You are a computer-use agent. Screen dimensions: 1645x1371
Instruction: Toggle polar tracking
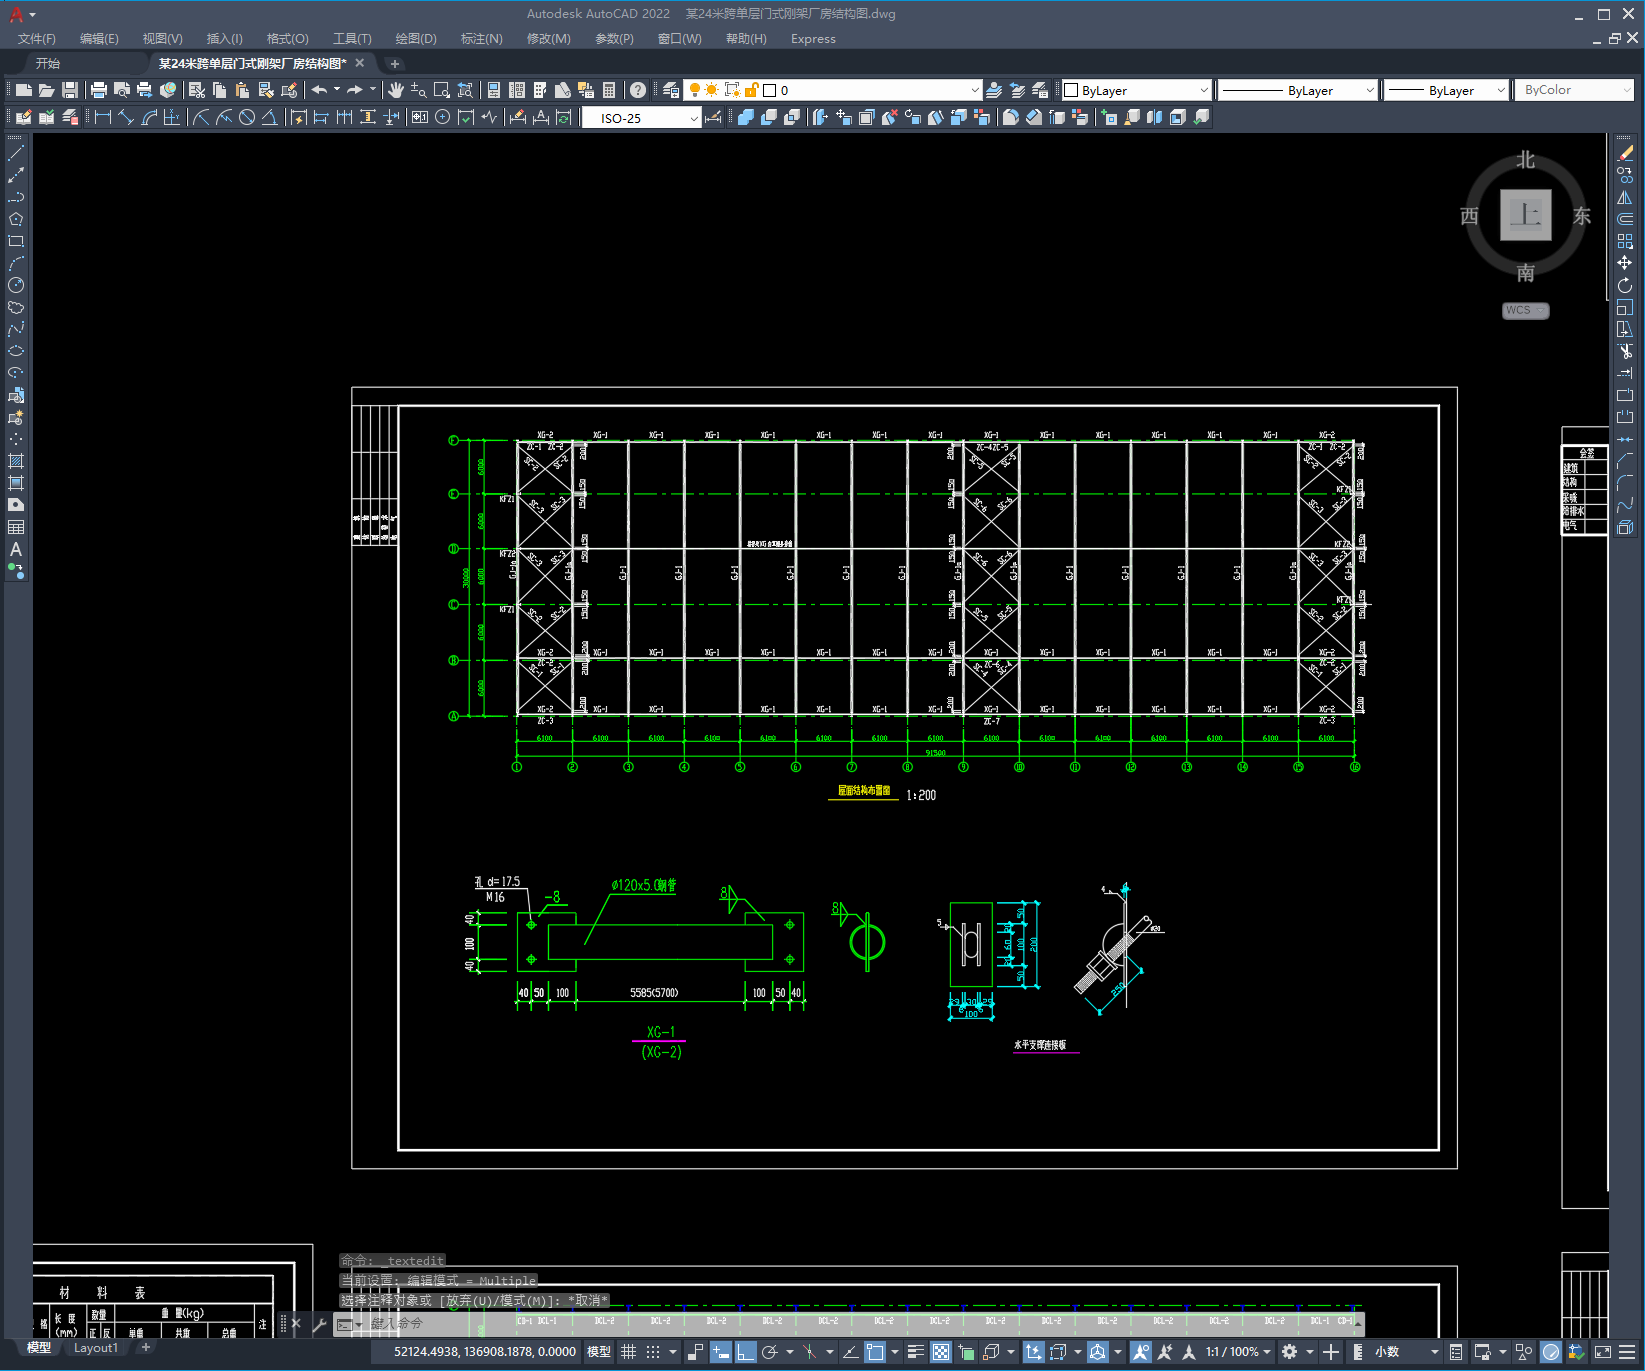pyautogui.click(x=770, y=1352)
